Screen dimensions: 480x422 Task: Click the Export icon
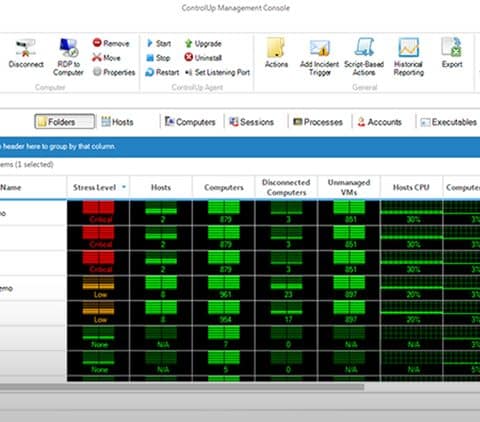(x=452, y=53)
